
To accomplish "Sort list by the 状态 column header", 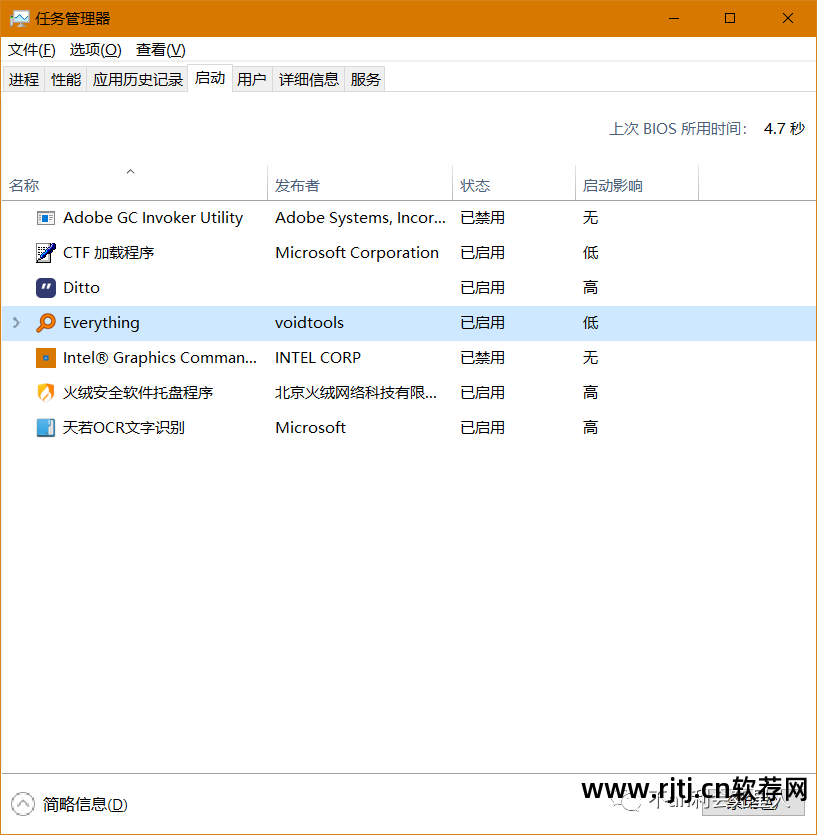I will pyautogui.click(x=475, y=185).
